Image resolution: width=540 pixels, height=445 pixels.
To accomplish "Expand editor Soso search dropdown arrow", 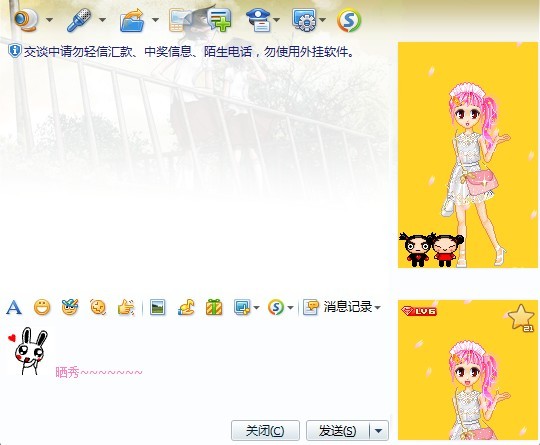I will 290,307.
